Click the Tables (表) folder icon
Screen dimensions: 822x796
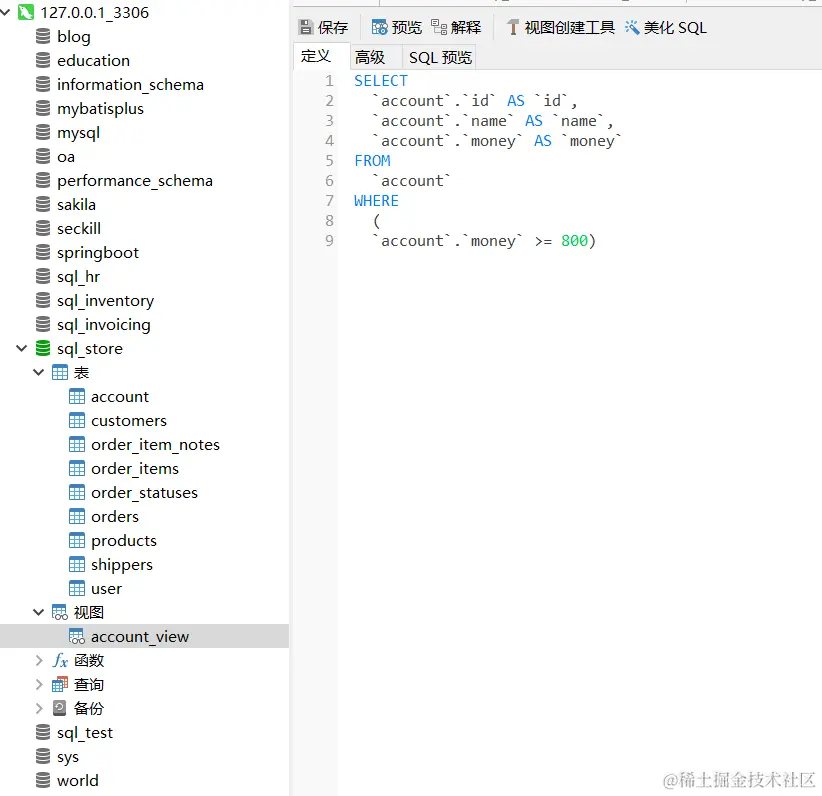[60, 372]
